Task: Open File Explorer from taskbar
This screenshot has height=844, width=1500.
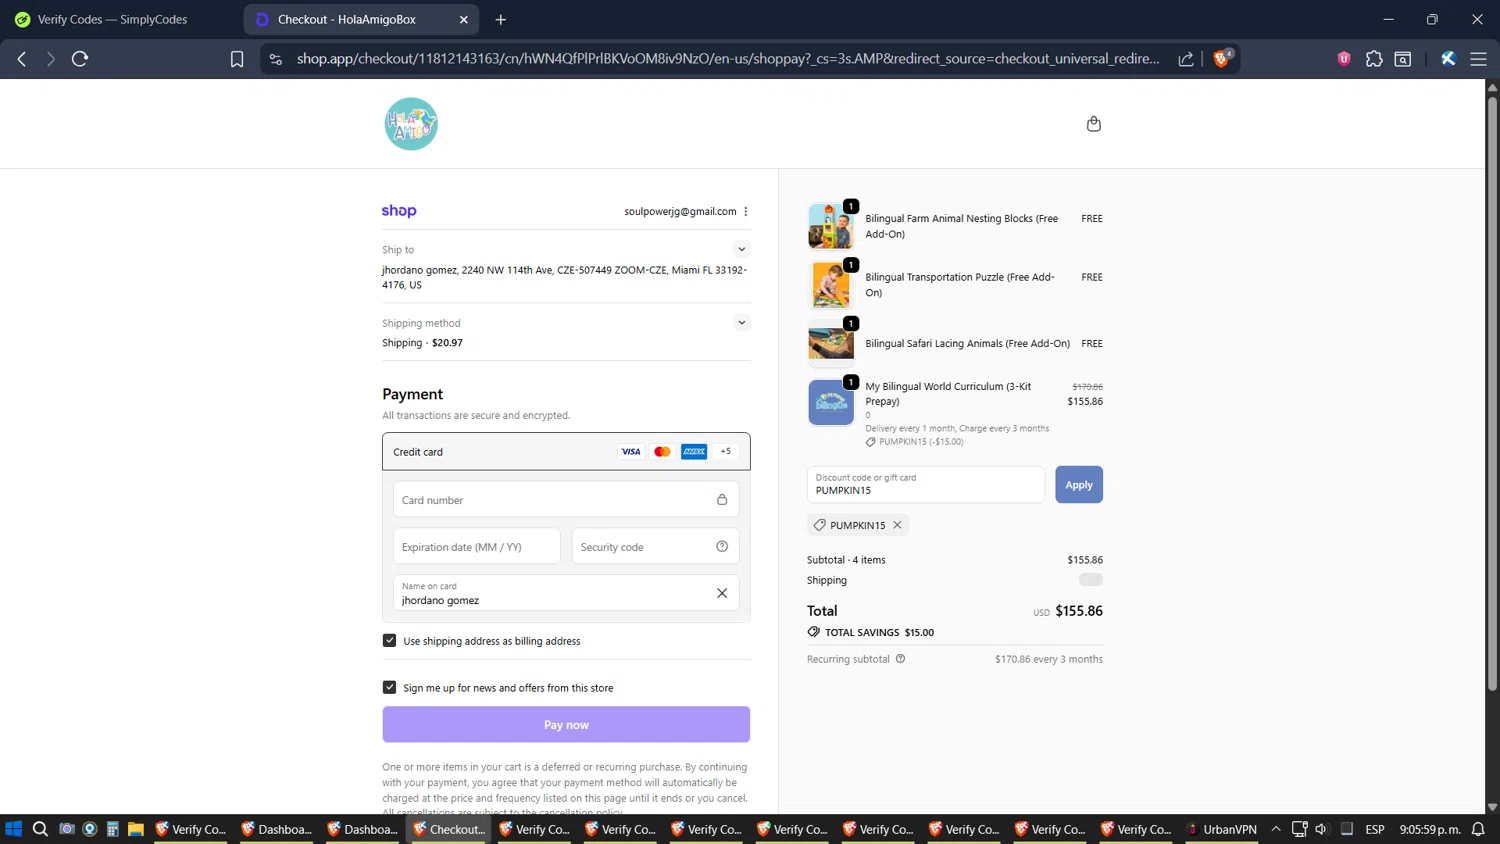Action: point(136,829)
